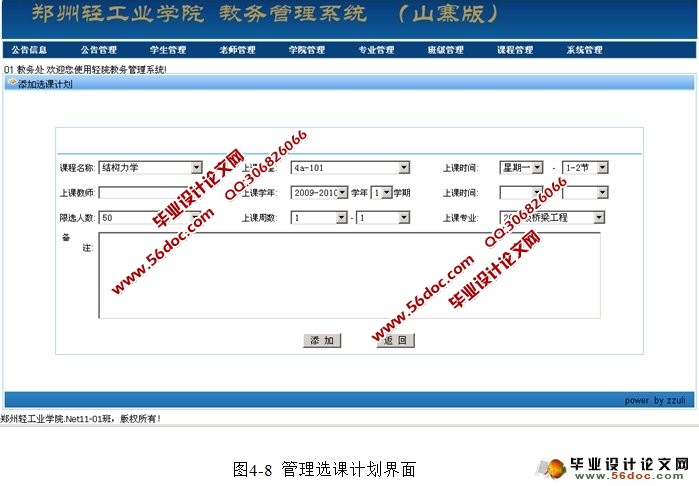This screenshot has width=699, height=486.
Task: Click the power by zzuli footer text
Action: [x=655, y=400]
